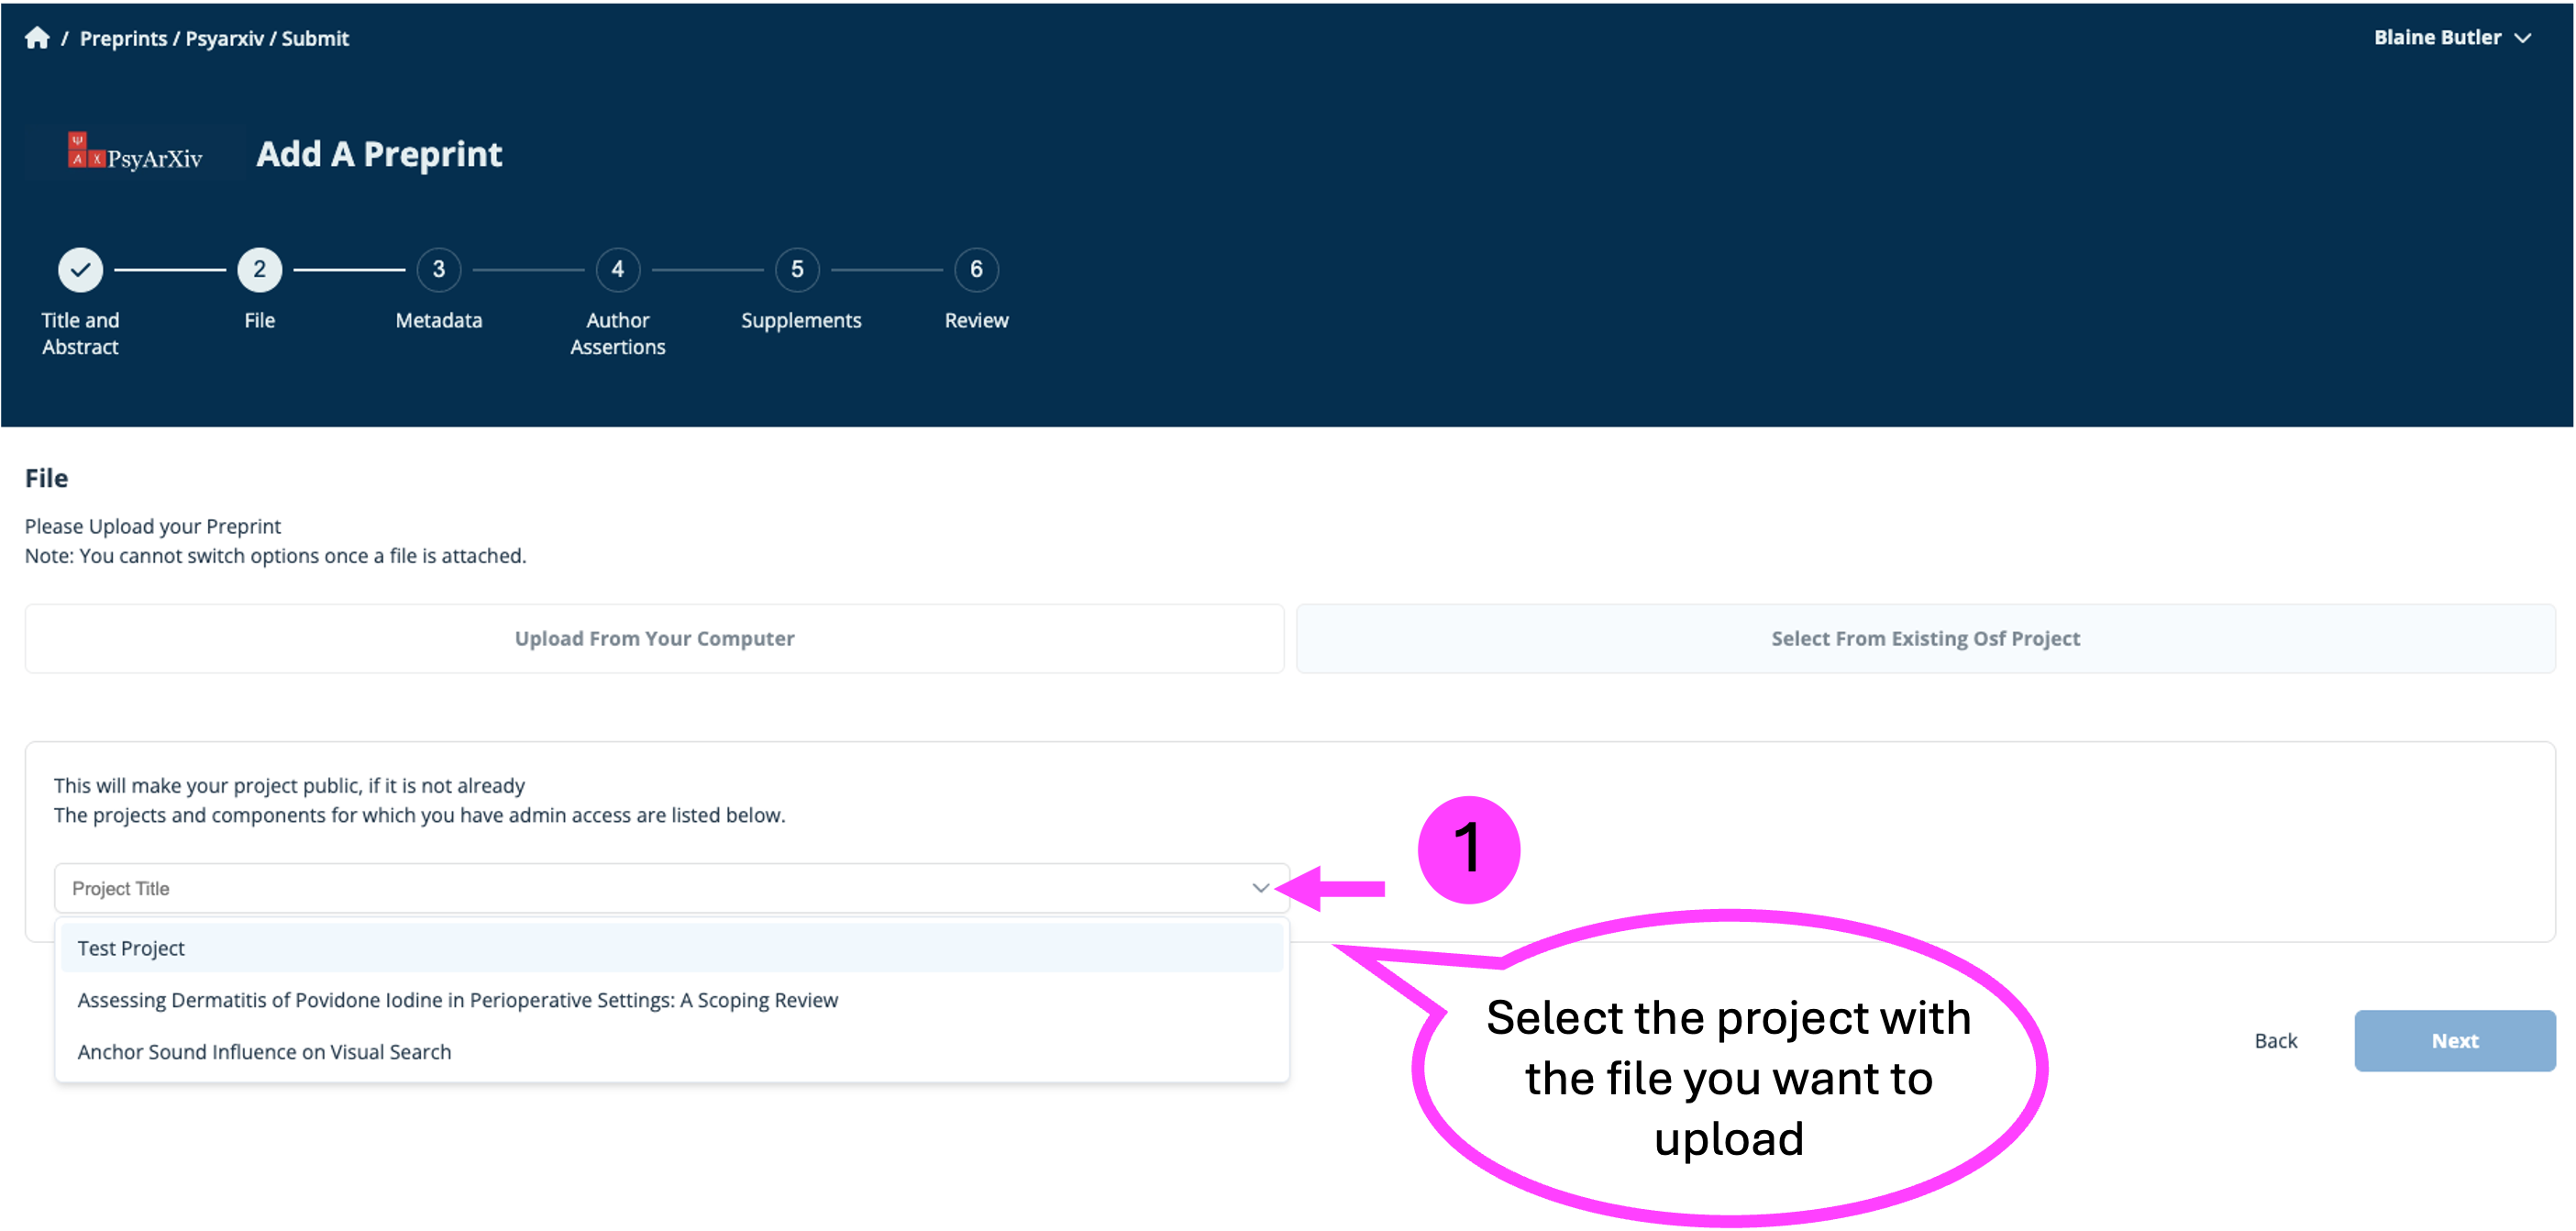The image size is (2576, 1231).
Task: Choose Select From Existing Osf Project option
Action: [1925, 638]
